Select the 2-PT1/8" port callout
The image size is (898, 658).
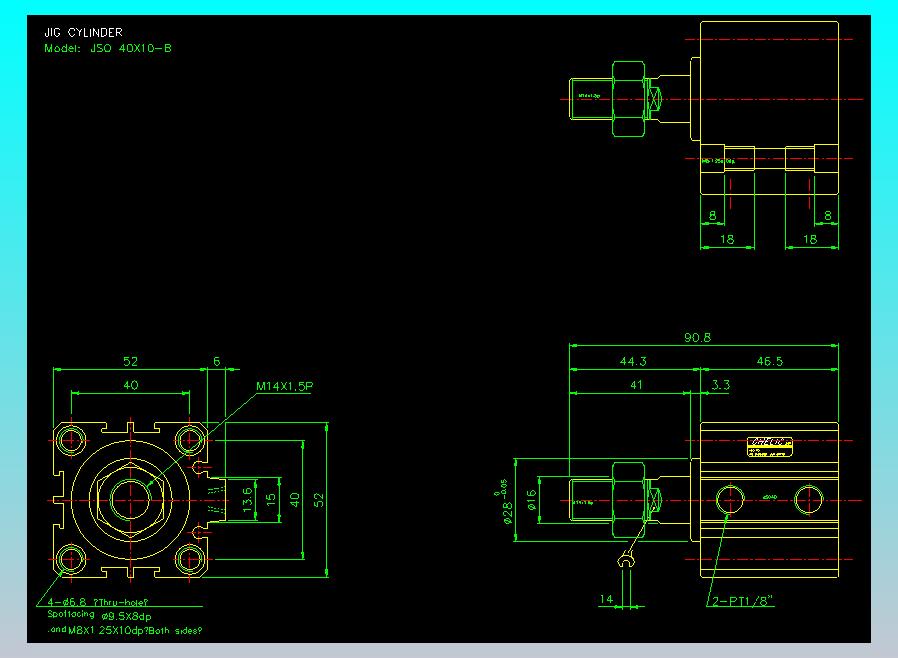tap(743, 601)
